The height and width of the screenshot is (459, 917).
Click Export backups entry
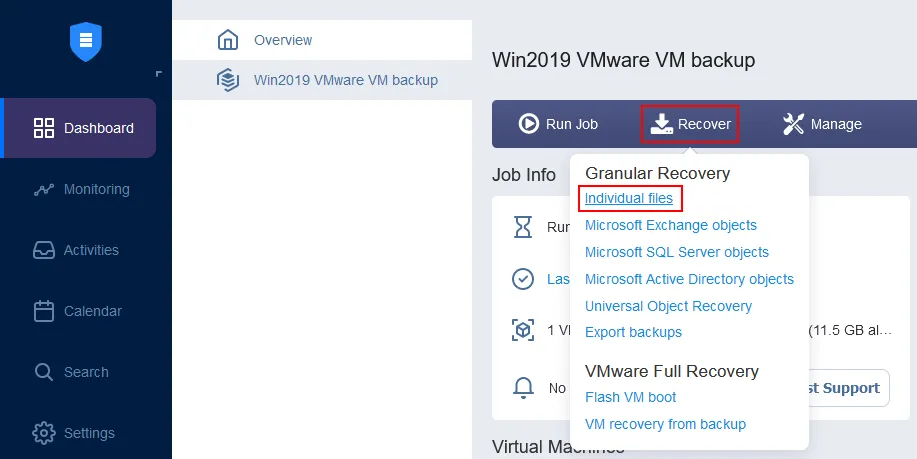[633, 332]
